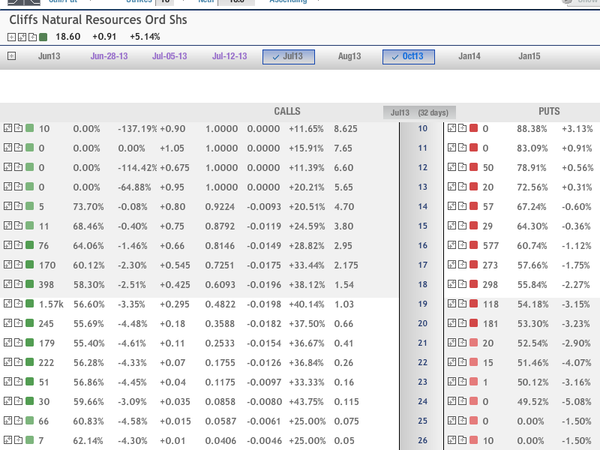Open chart icon for the 18 strike call

pos(8,284)
